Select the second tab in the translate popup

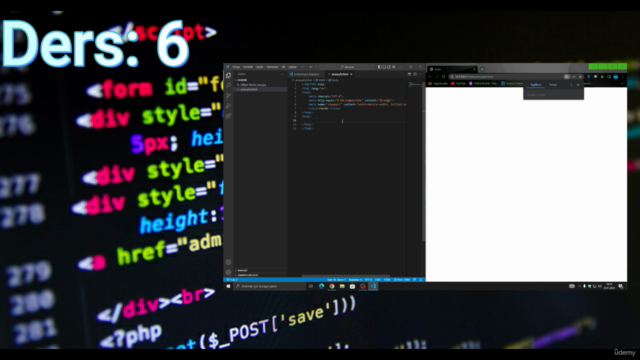pyautogui.click(x=553, y=84)
